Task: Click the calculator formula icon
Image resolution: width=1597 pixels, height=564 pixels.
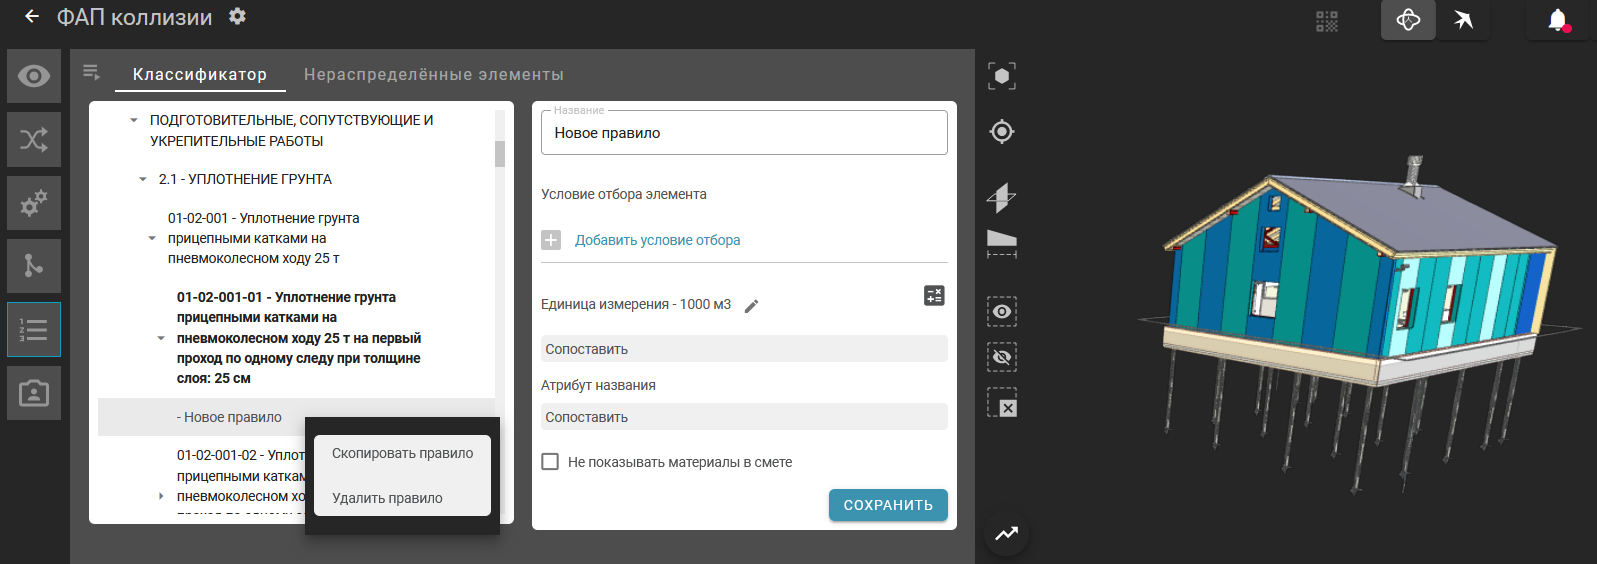Action: (x=934, y=296)
